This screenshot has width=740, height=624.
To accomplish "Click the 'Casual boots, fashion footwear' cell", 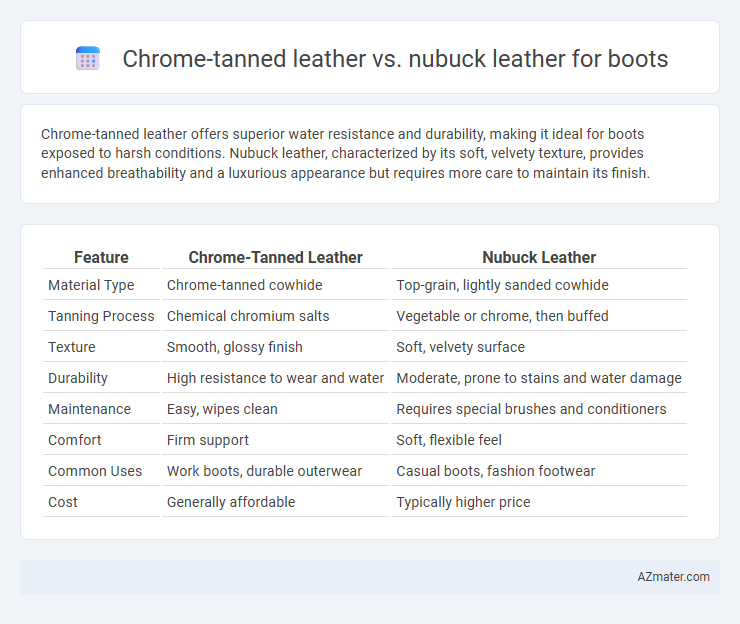I will pyautogui.click(x=496, y=471).
